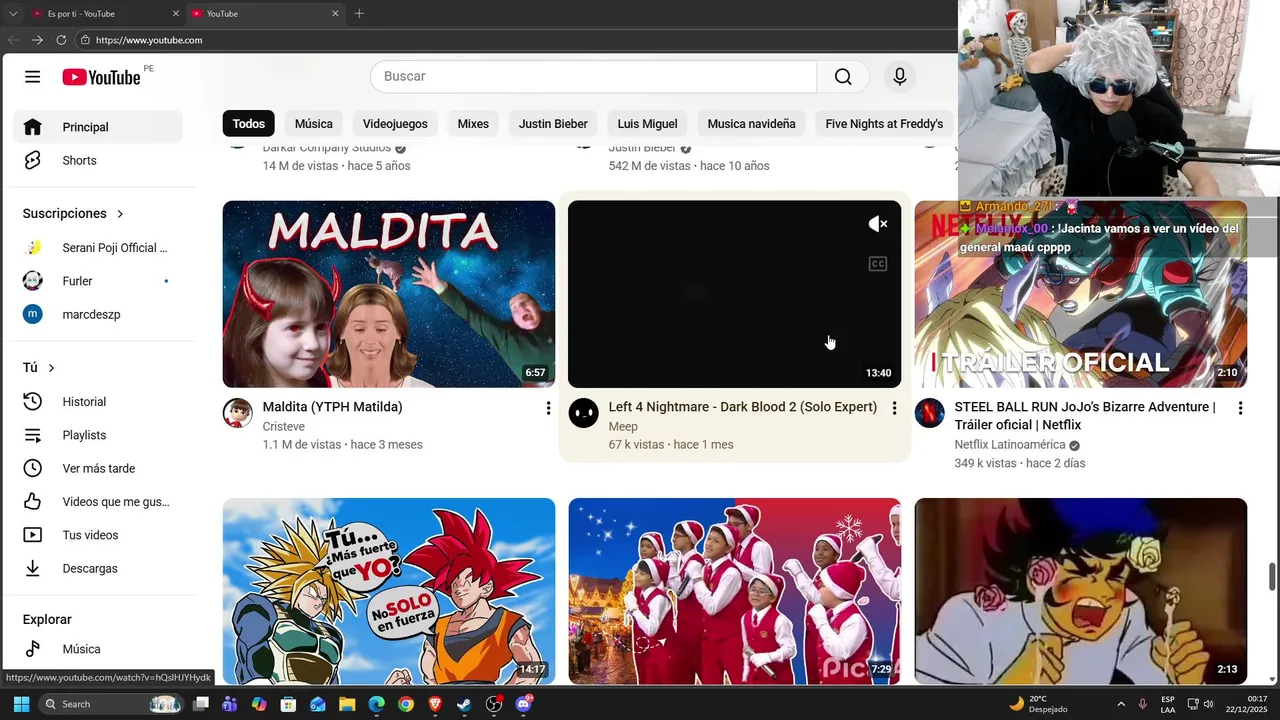Open Brave browser from taskbar

coord(435,704)
